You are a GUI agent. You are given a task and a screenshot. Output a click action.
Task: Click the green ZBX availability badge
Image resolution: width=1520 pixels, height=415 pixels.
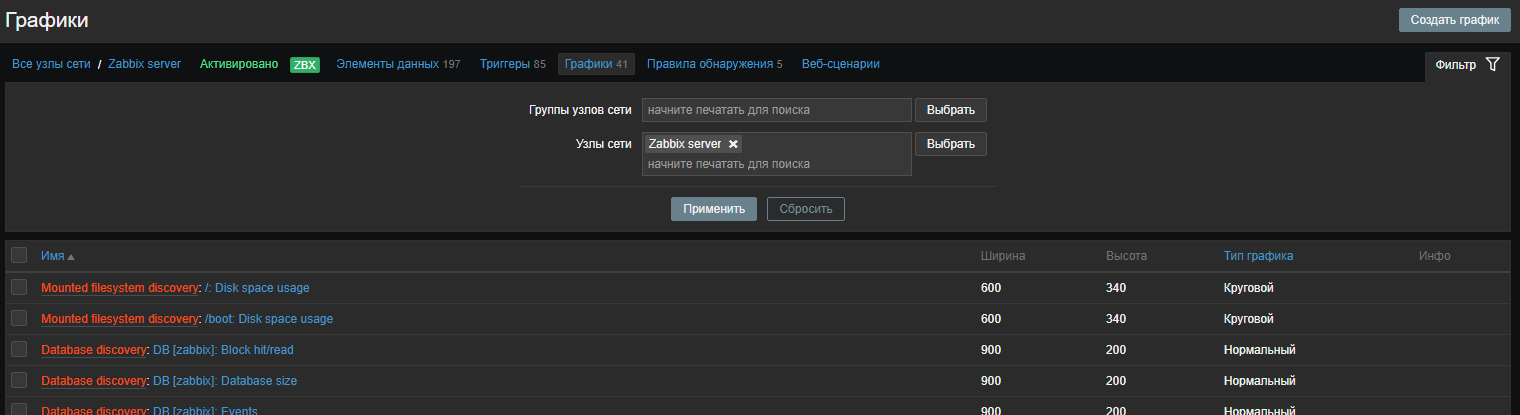304,65
